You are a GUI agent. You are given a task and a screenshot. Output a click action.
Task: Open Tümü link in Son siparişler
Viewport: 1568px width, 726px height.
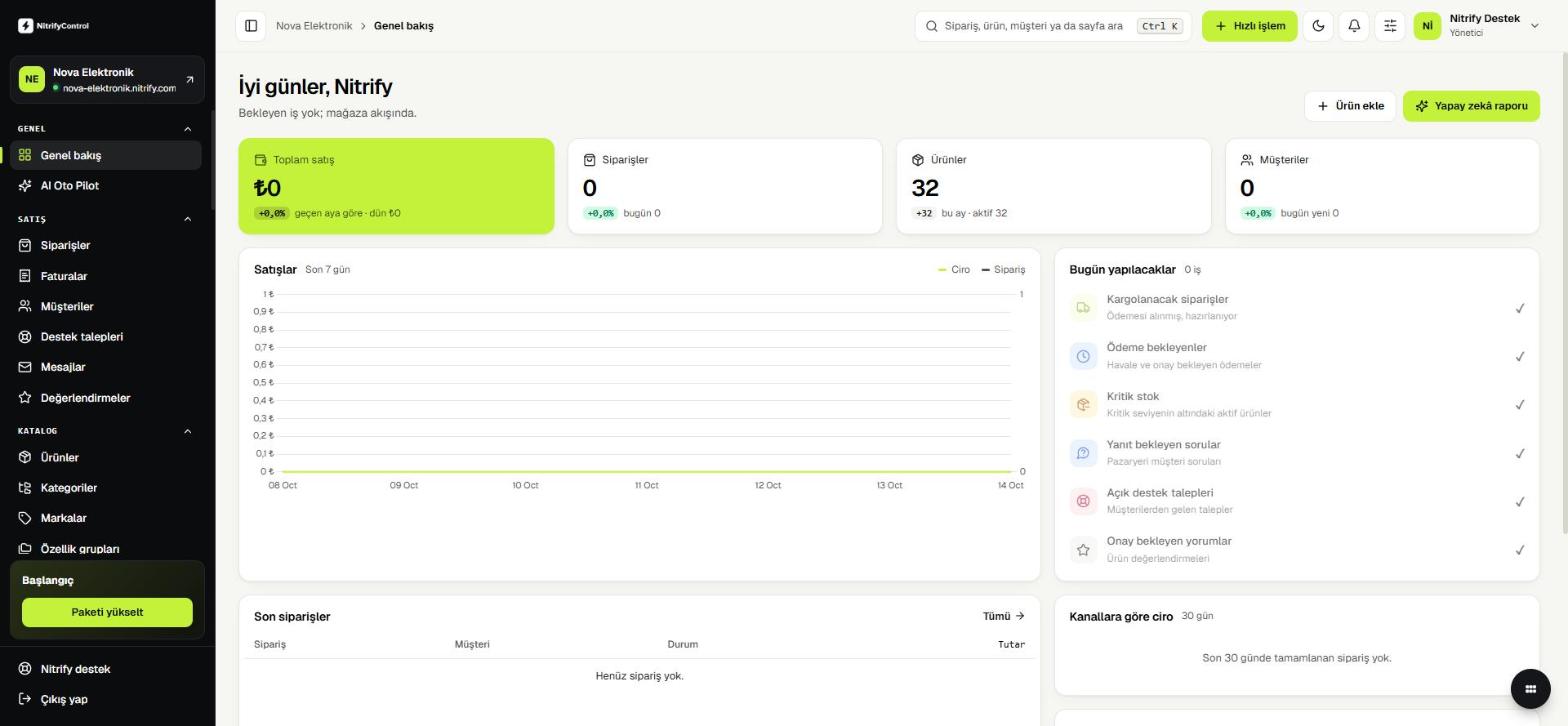(x=1003, y=616)
